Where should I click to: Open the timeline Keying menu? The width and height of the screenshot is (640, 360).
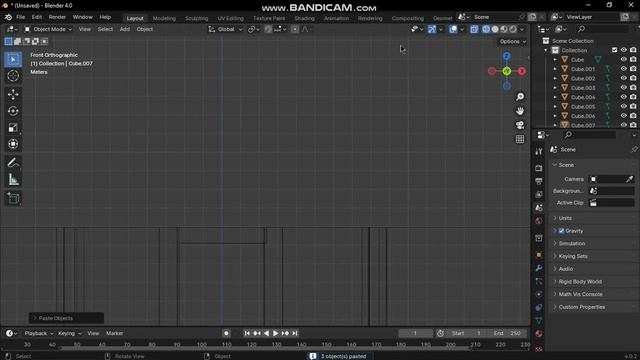(69, 333)
